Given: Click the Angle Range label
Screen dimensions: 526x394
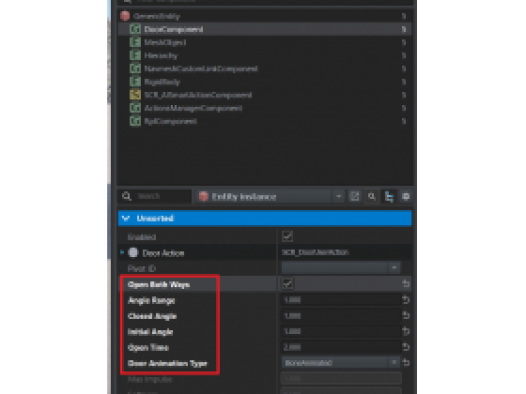Looking at the screenshot, I should pos(151,300).
